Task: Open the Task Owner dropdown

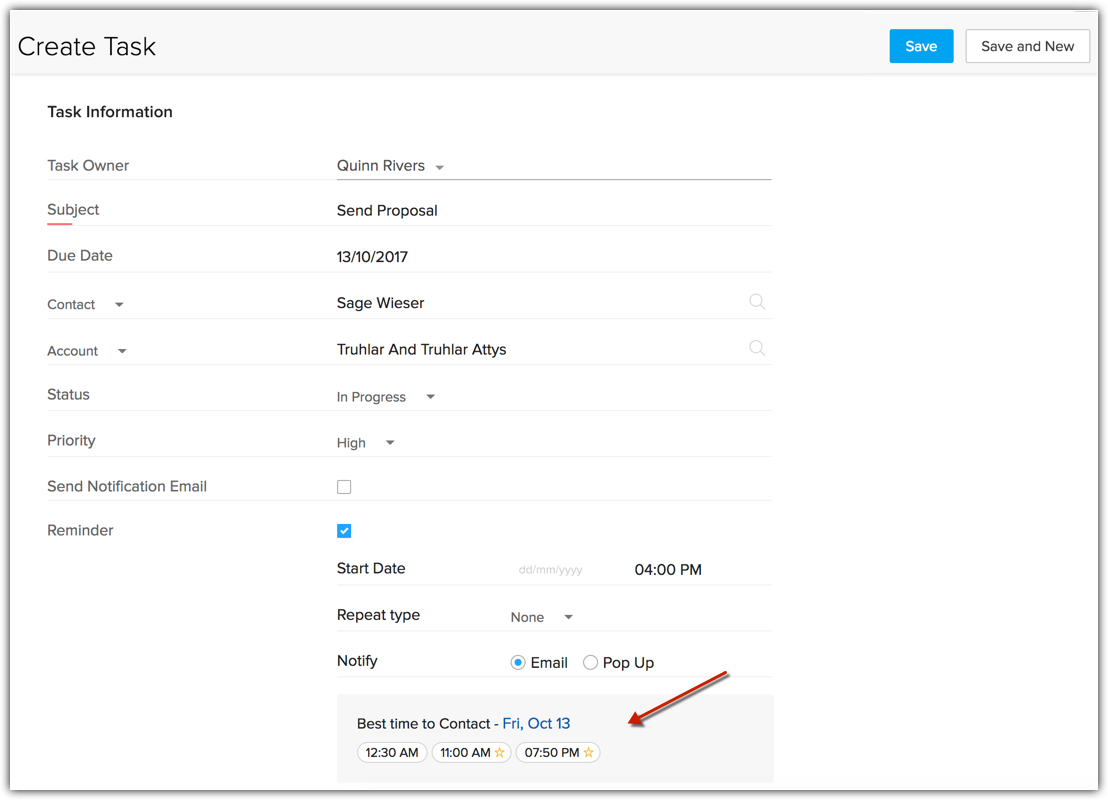Action: [440, 167]
